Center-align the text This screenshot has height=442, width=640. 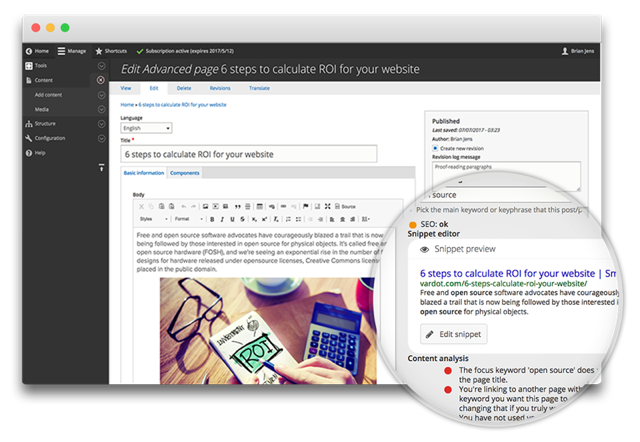click(342, 219)
